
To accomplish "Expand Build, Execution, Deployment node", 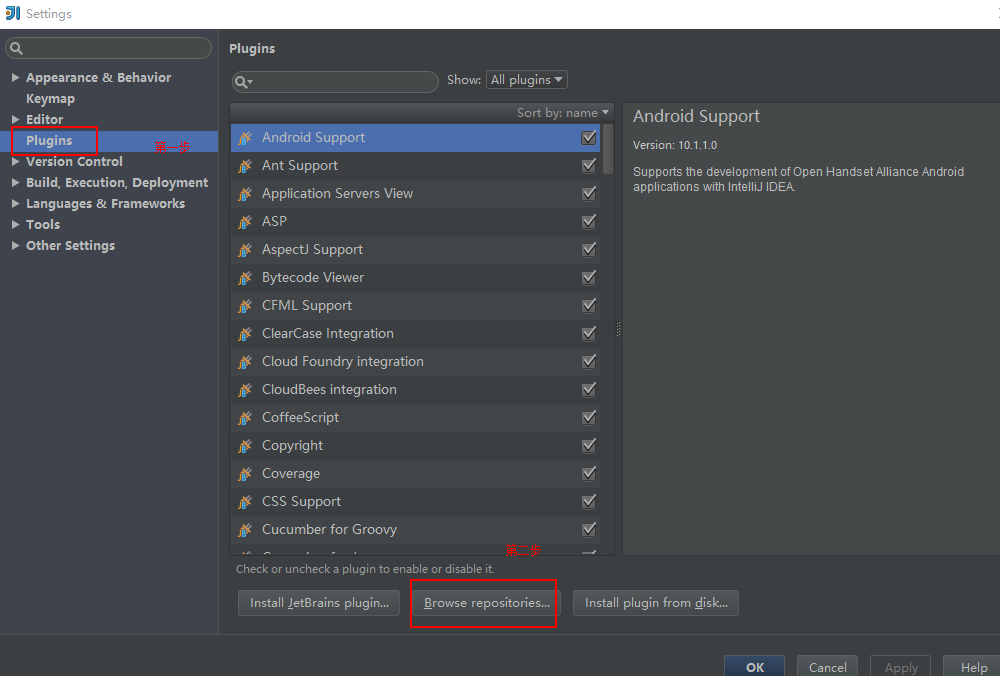I will 15,182.
